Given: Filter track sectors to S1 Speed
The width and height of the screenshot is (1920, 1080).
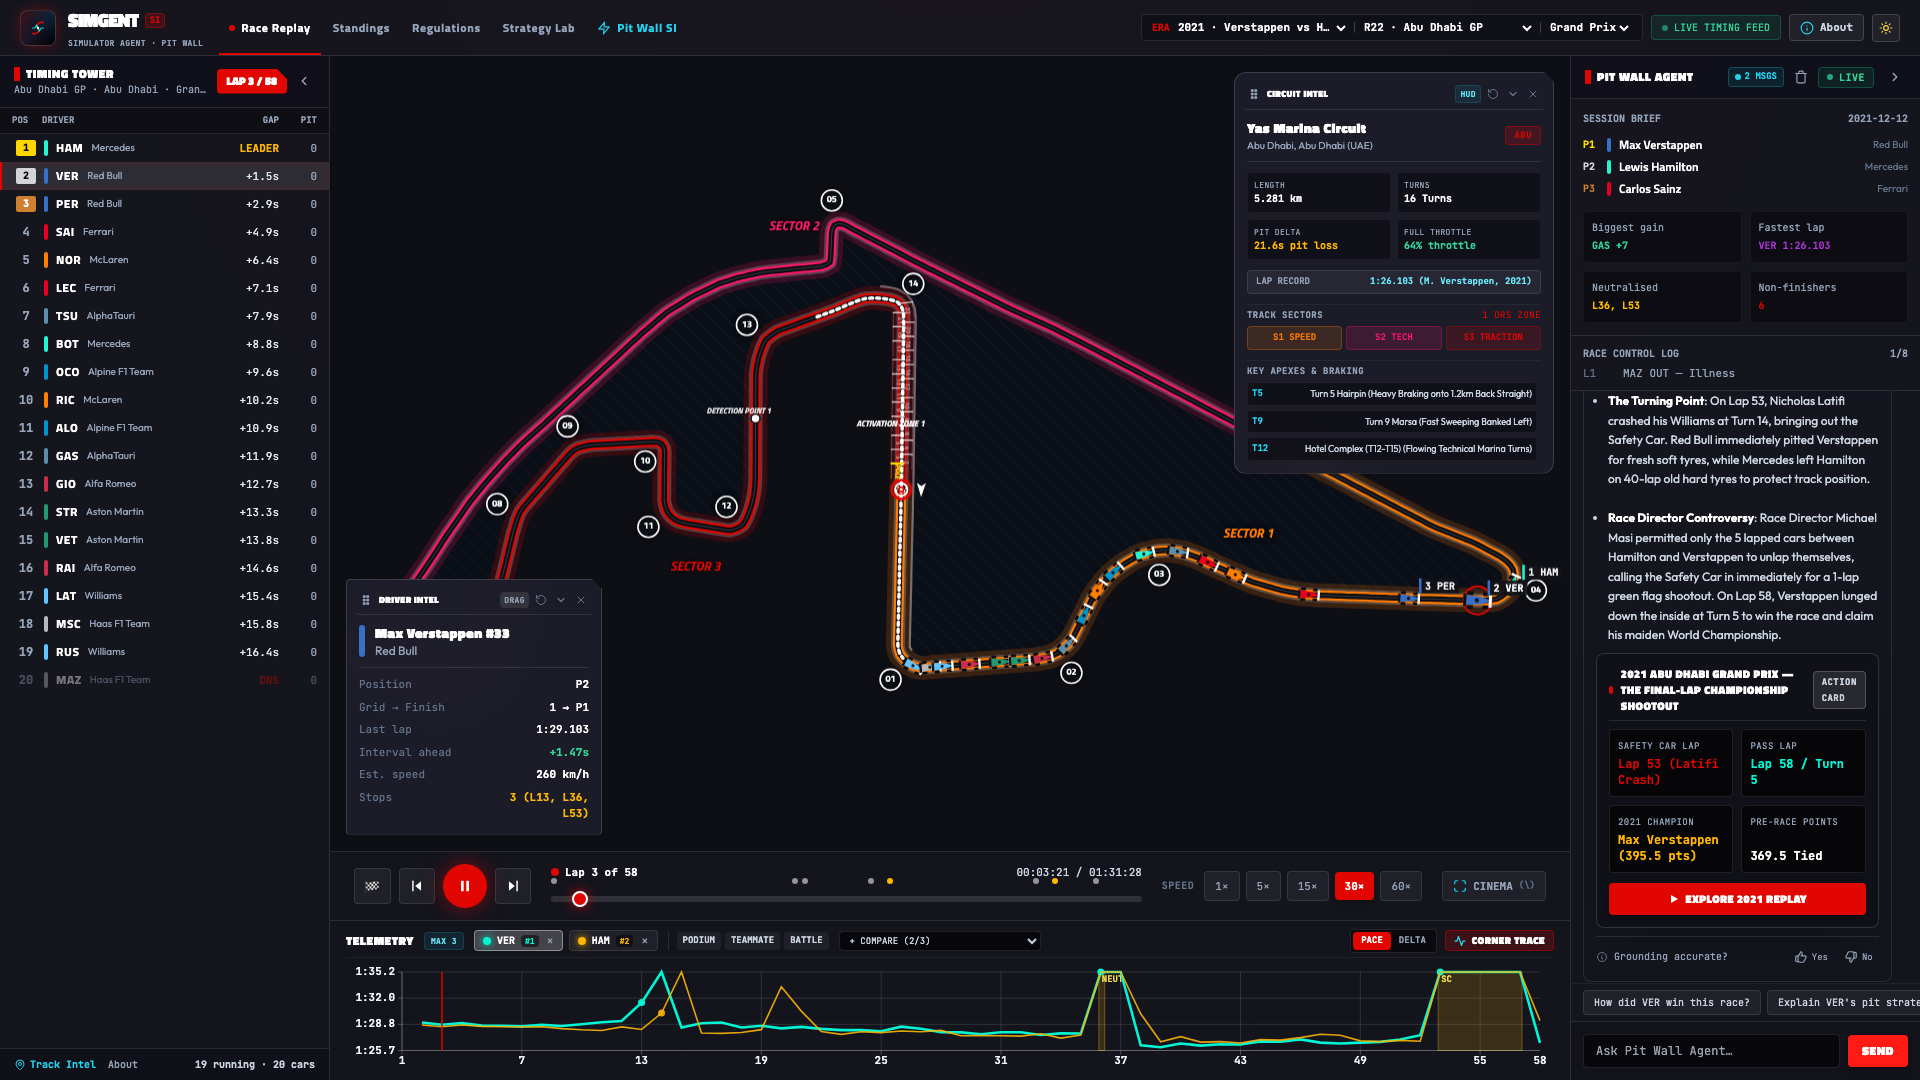Looking at the screenshot, I should [1294, 337].
